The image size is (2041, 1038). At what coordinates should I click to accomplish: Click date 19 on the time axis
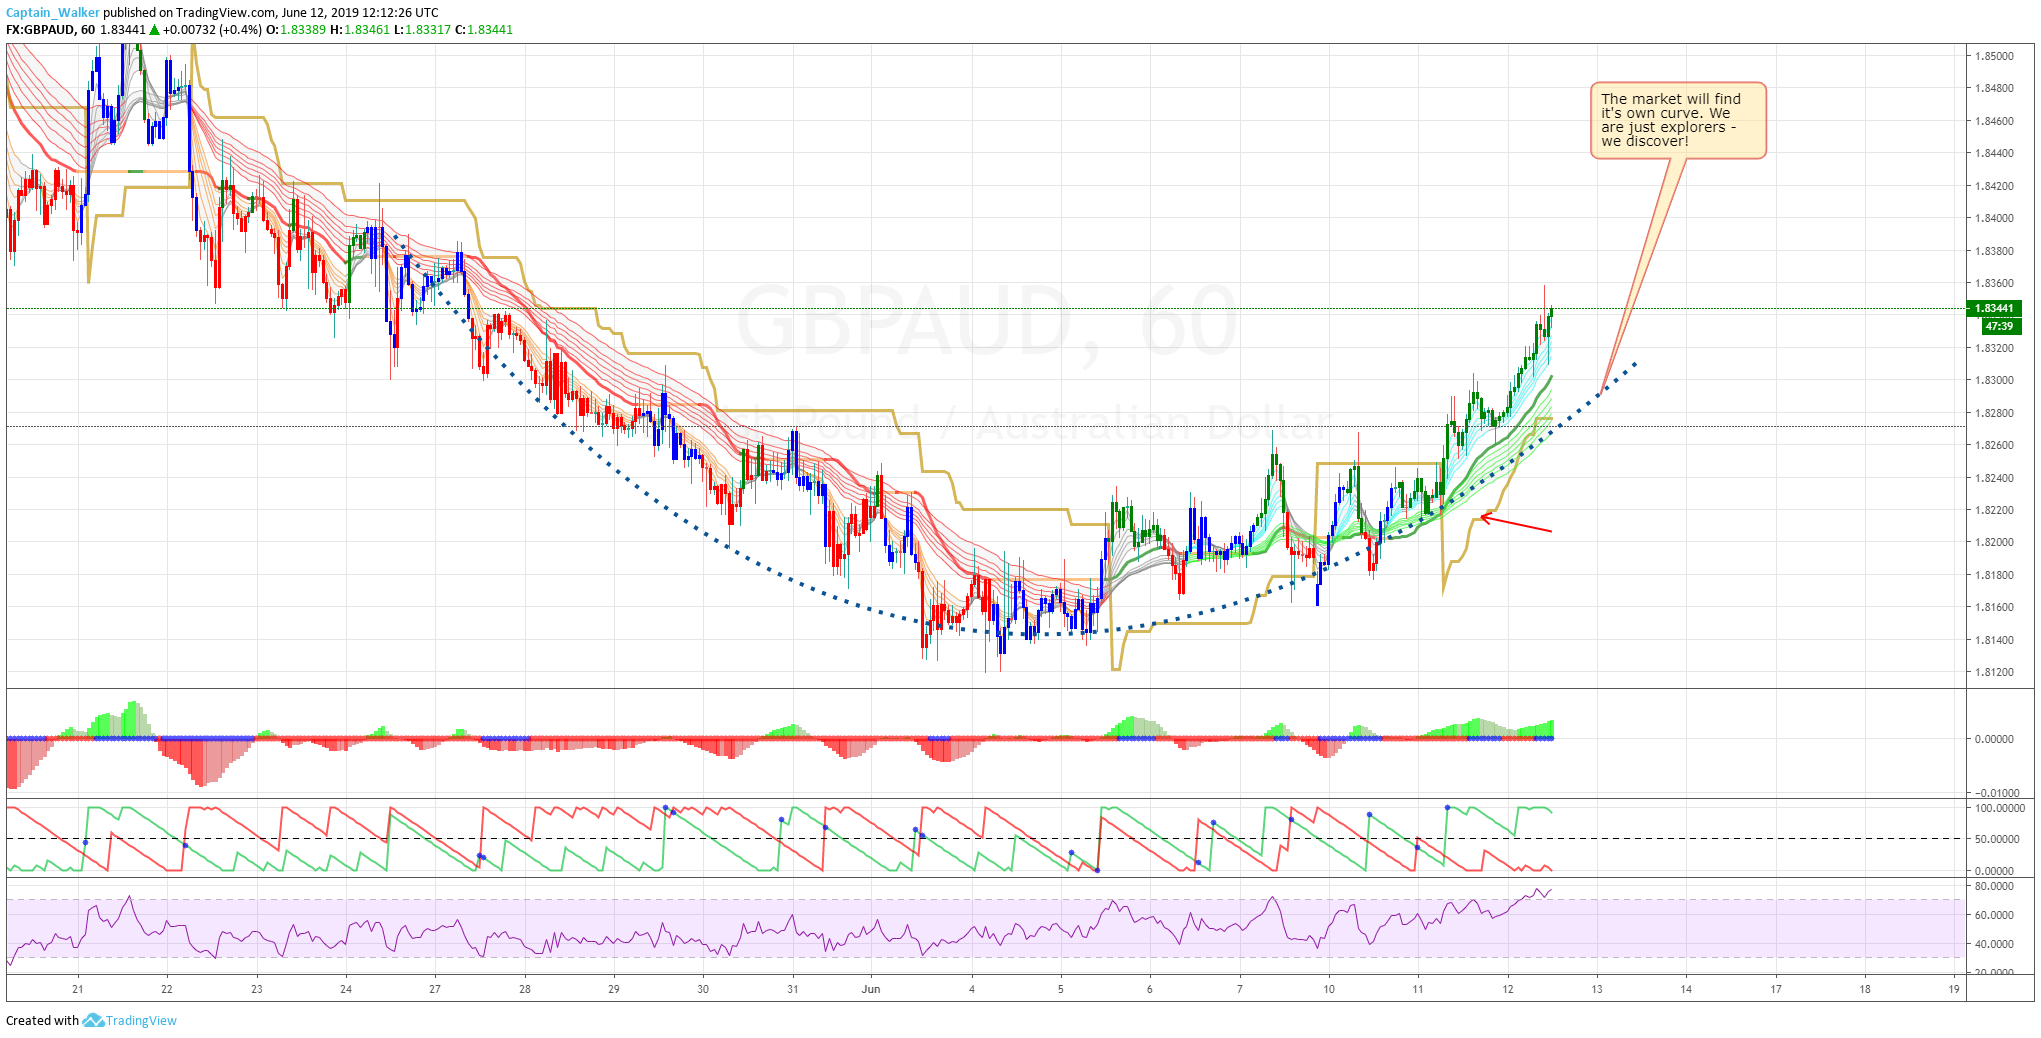[x=1954, y=989]
